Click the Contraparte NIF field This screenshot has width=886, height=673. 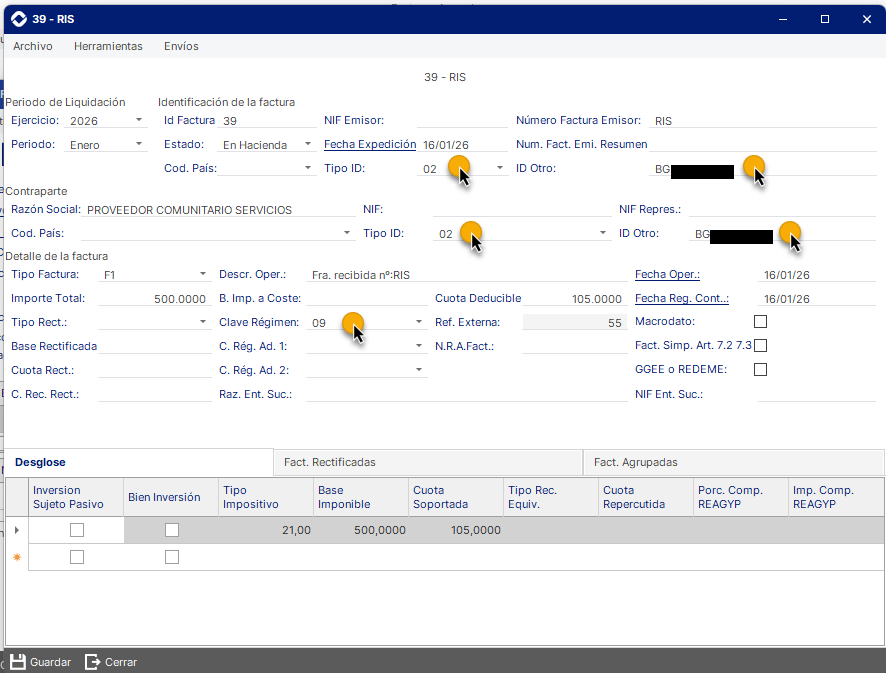pos(522,210)
